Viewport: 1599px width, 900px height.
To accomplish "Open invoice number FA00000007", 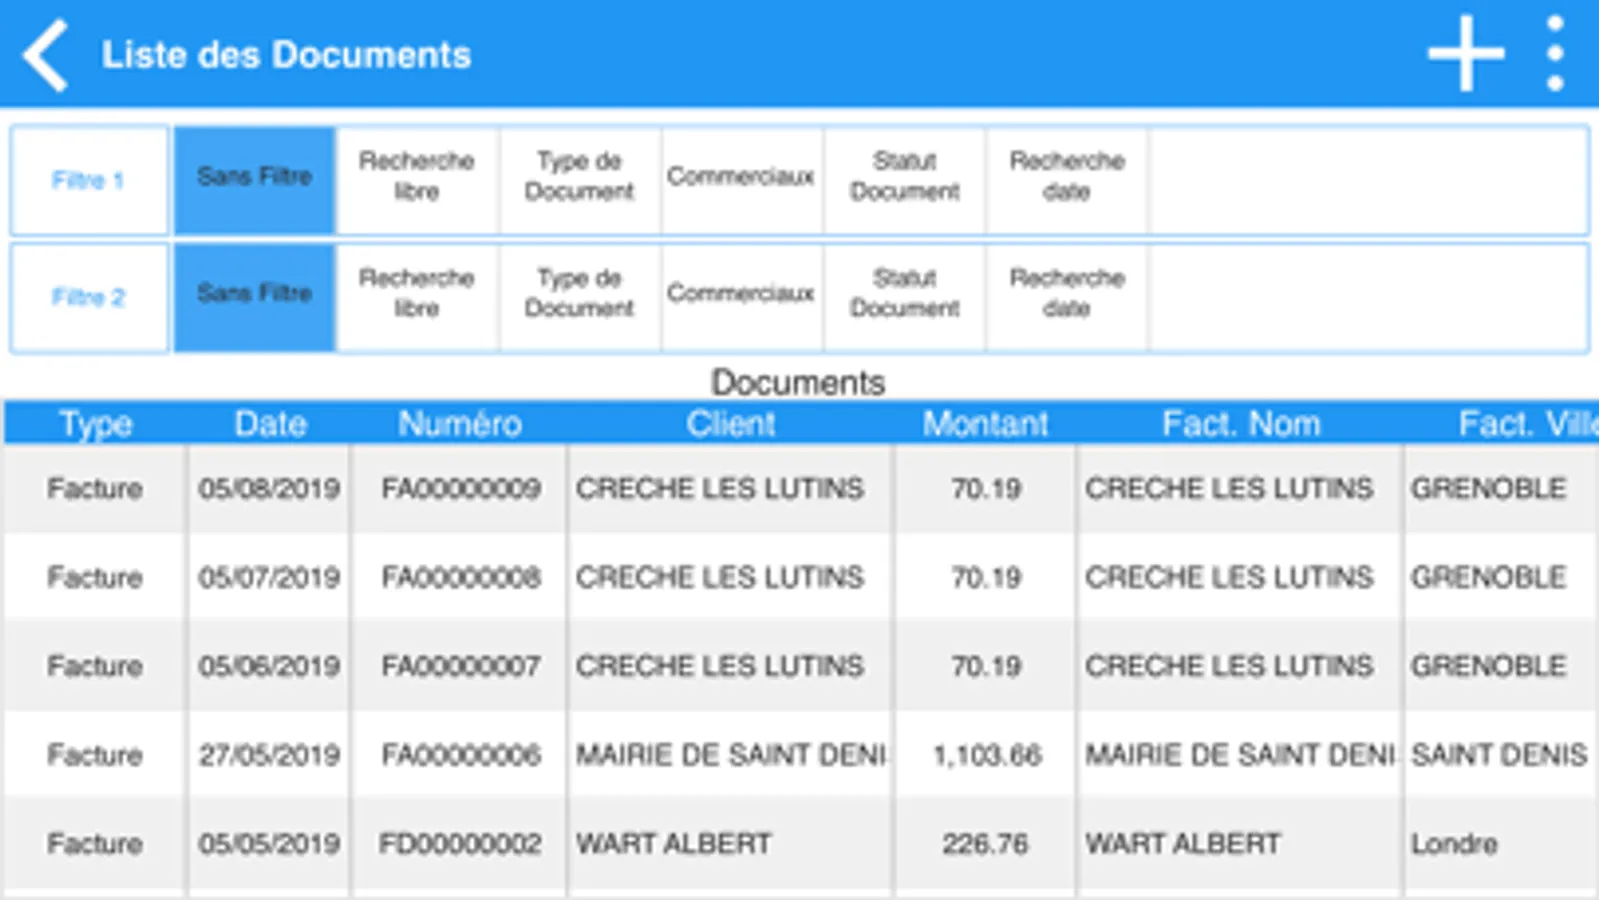I will (x=460, y=666).
